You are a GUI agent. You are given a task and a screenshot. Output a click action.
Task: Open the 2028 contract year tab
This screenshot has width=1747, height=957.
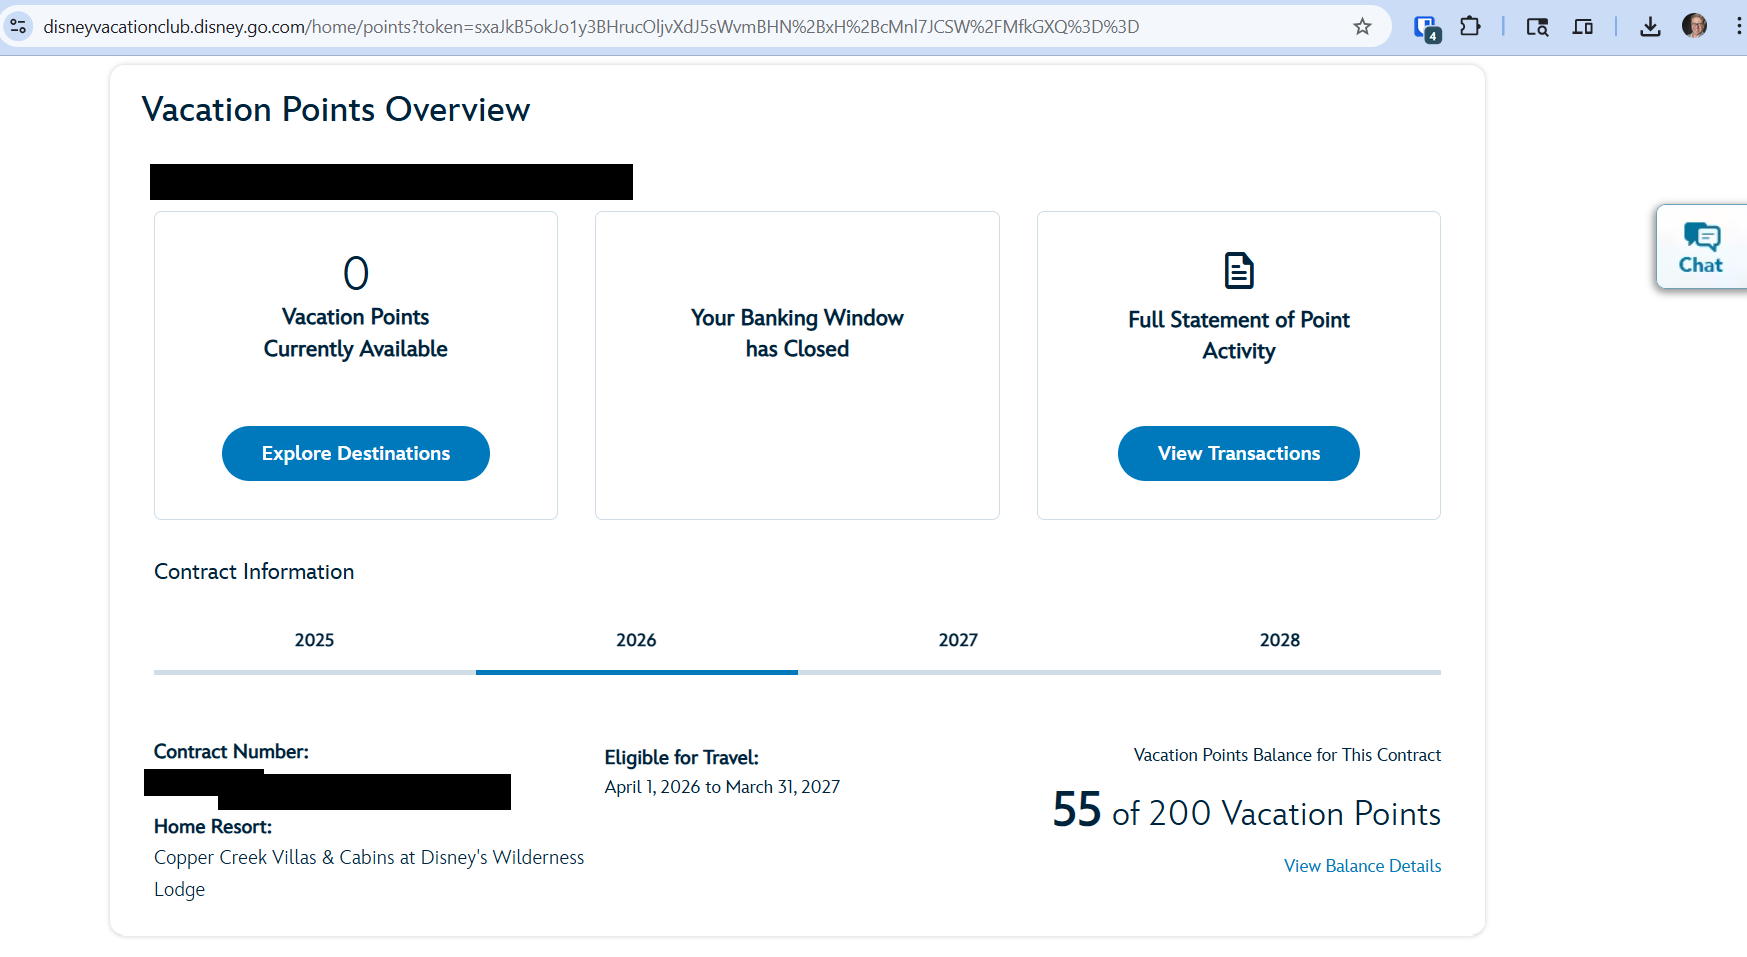tap(1279, 640)
